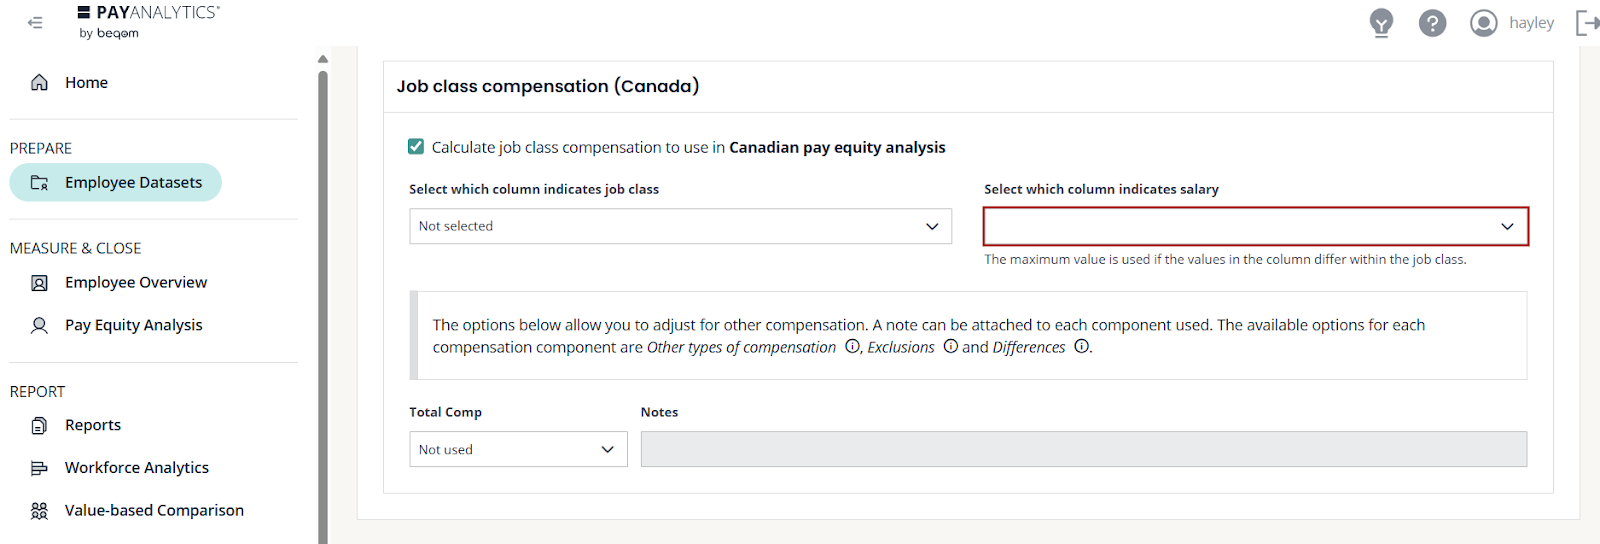1600x544 pixels.
Task: Click the sidebar vertical scrollbar
Action: (x=323, y=300)
